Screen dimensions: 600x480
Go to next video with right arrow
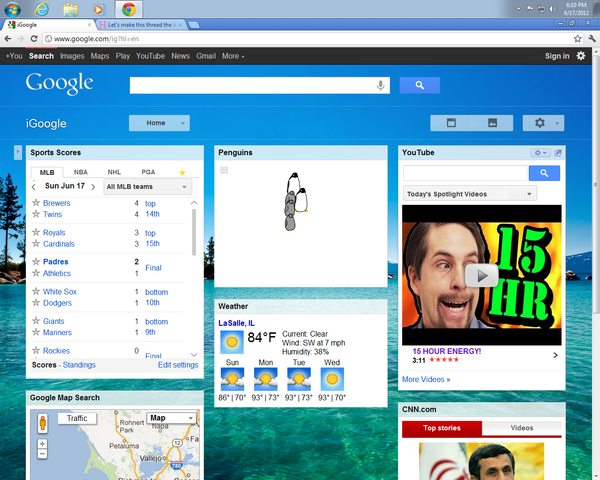click(556, 355)
